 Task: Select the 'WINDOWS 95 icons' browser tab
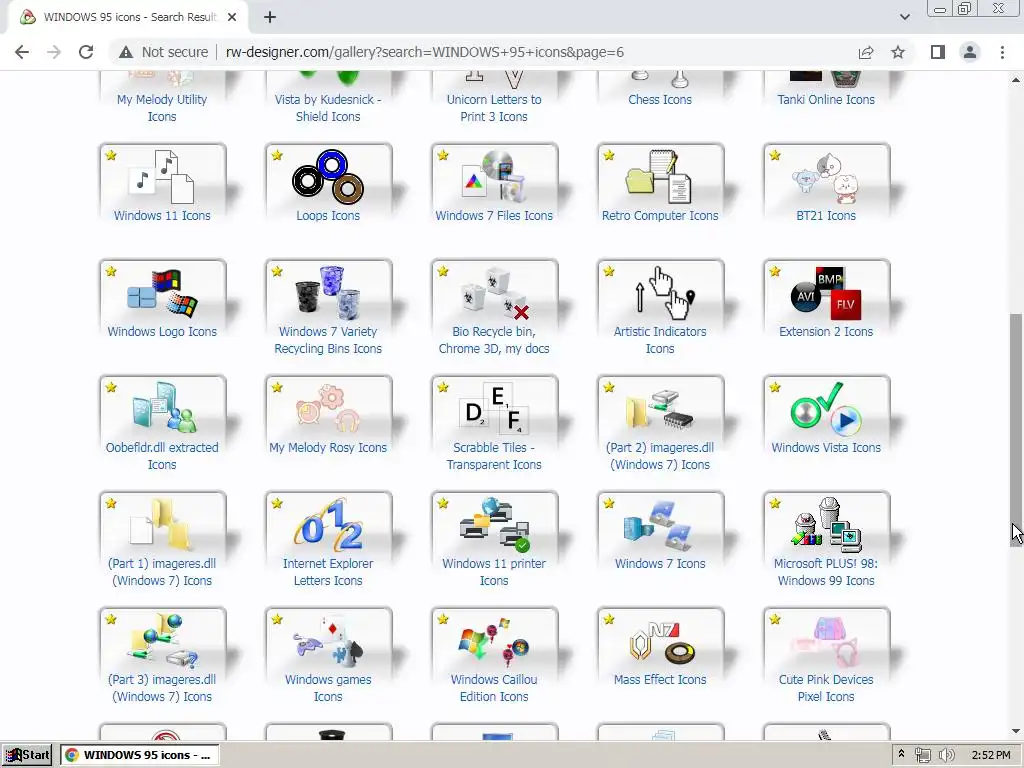click(x=127, y=17)
